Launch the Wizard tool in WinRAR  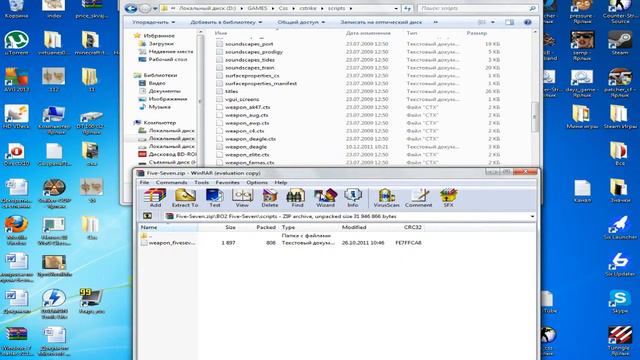(x=325, y=198)
